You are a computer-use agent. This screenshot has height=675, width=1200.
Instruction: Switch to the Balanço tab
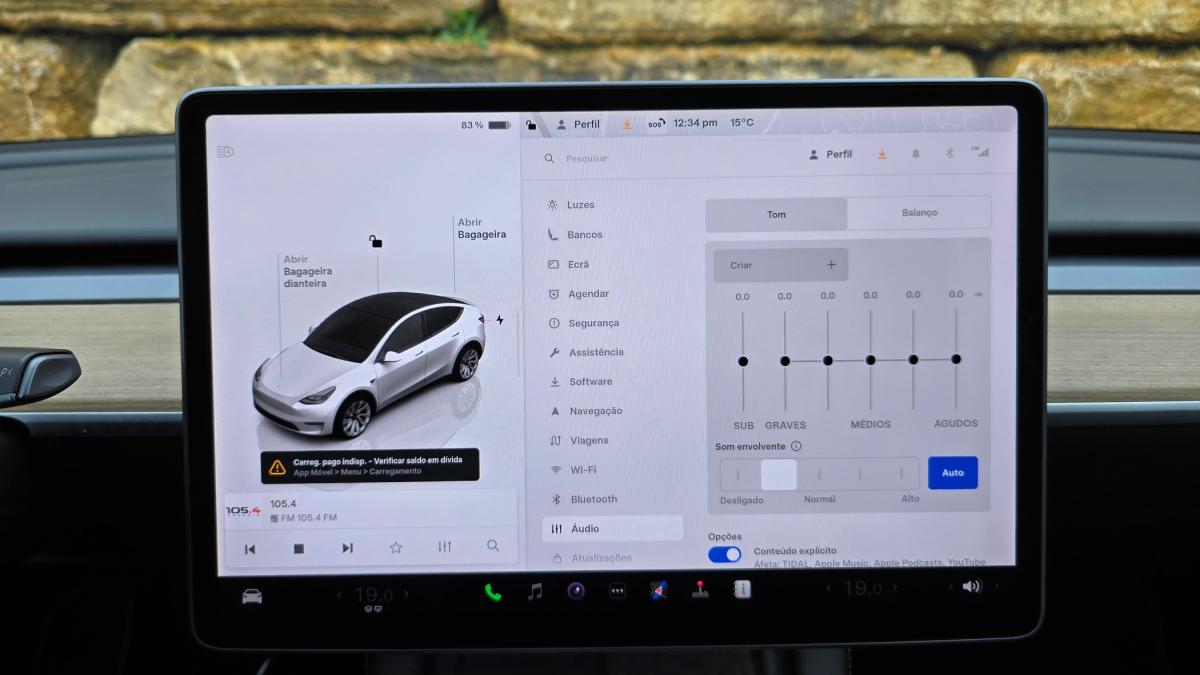pyautogui.click(x=919, y=213)
